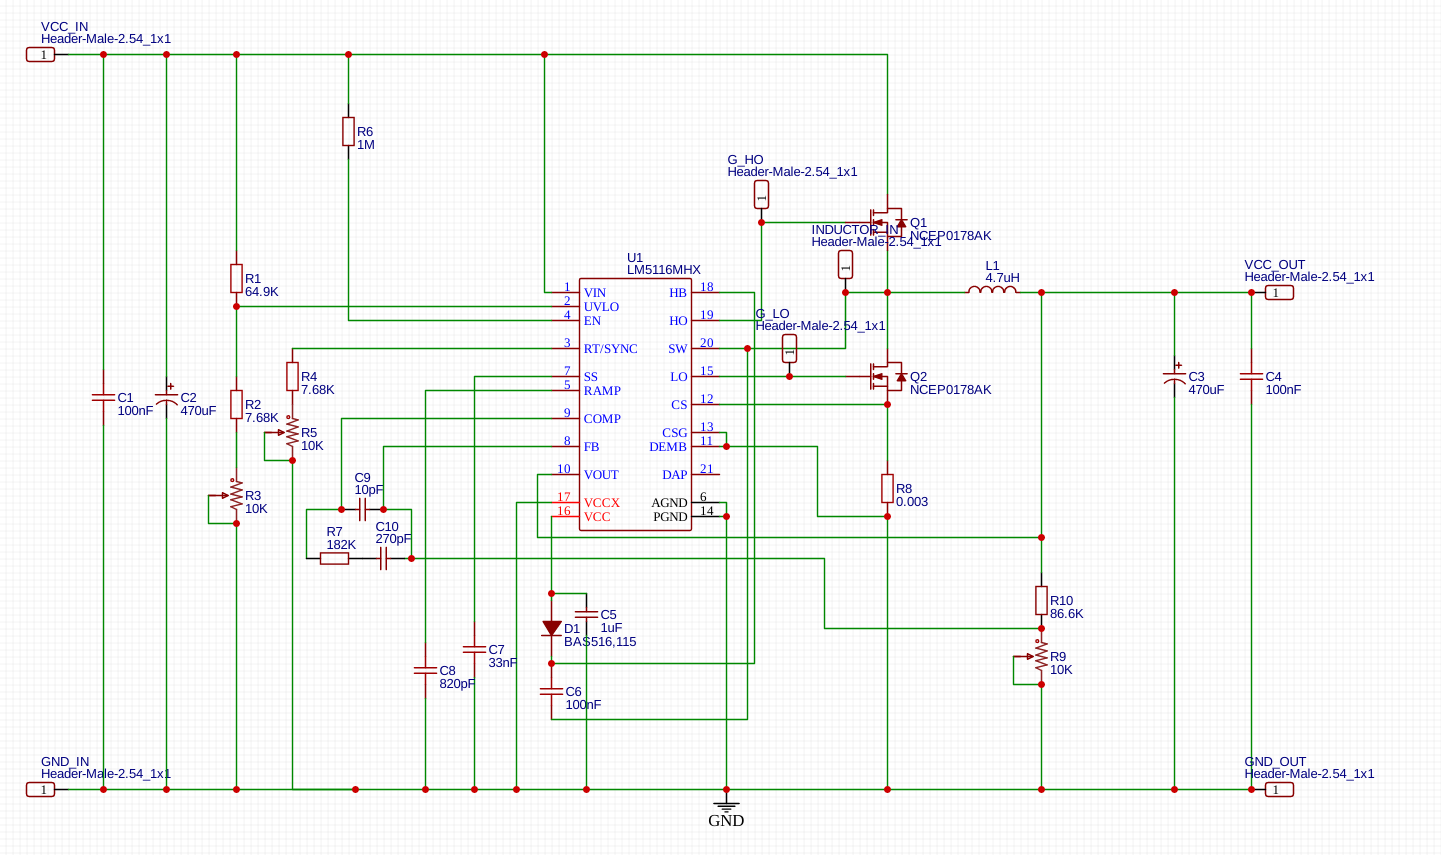Click the FB pin label
Image resolution: width=1441 pixels, height=855 pixels.
pos(592,447)
